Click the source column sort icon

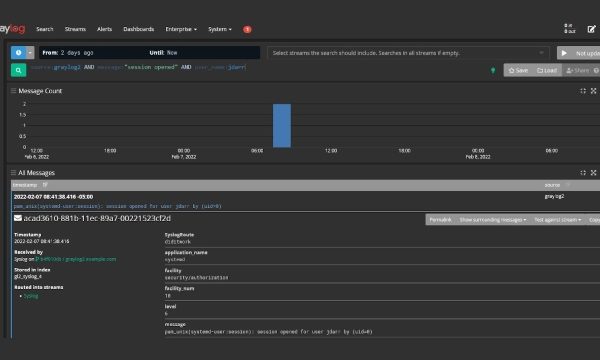568,185
